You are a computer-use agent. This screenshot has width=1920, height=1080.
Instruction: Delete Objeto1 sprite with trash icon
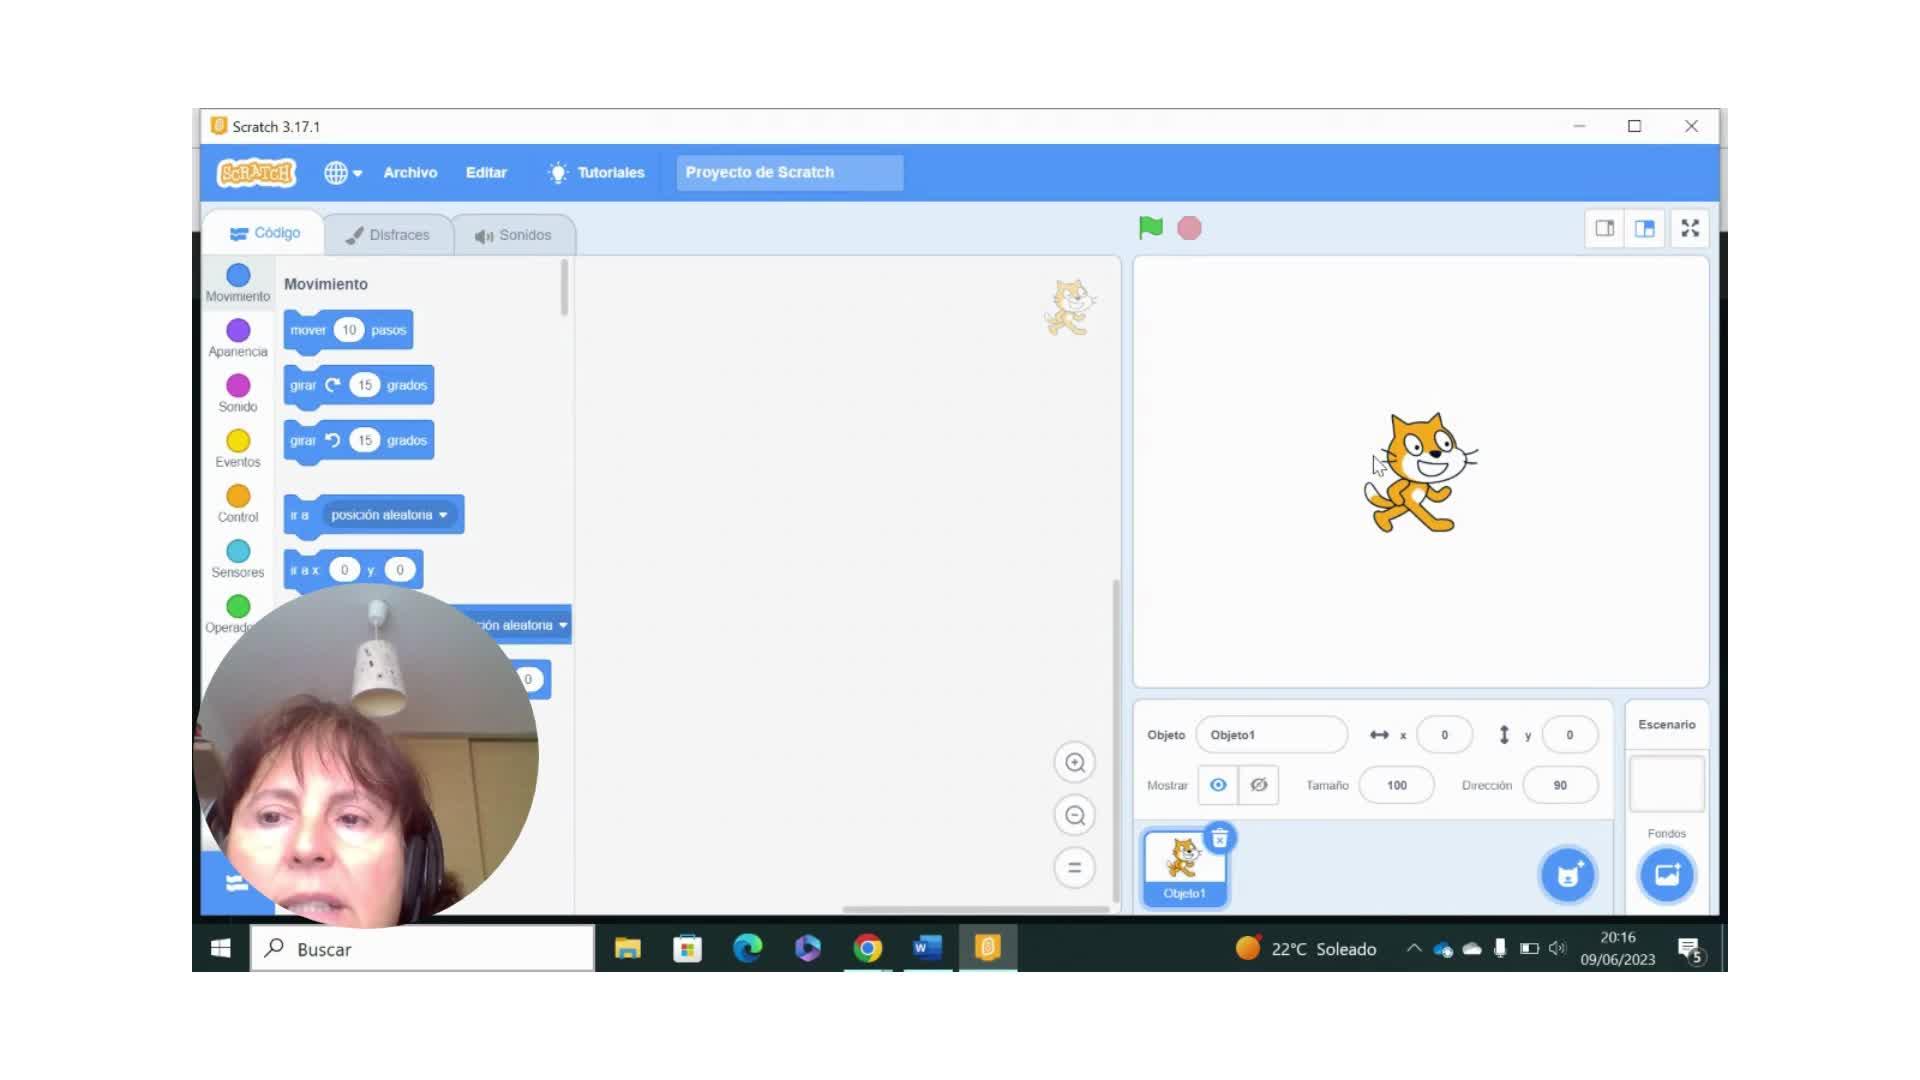tap(1219, 839)
